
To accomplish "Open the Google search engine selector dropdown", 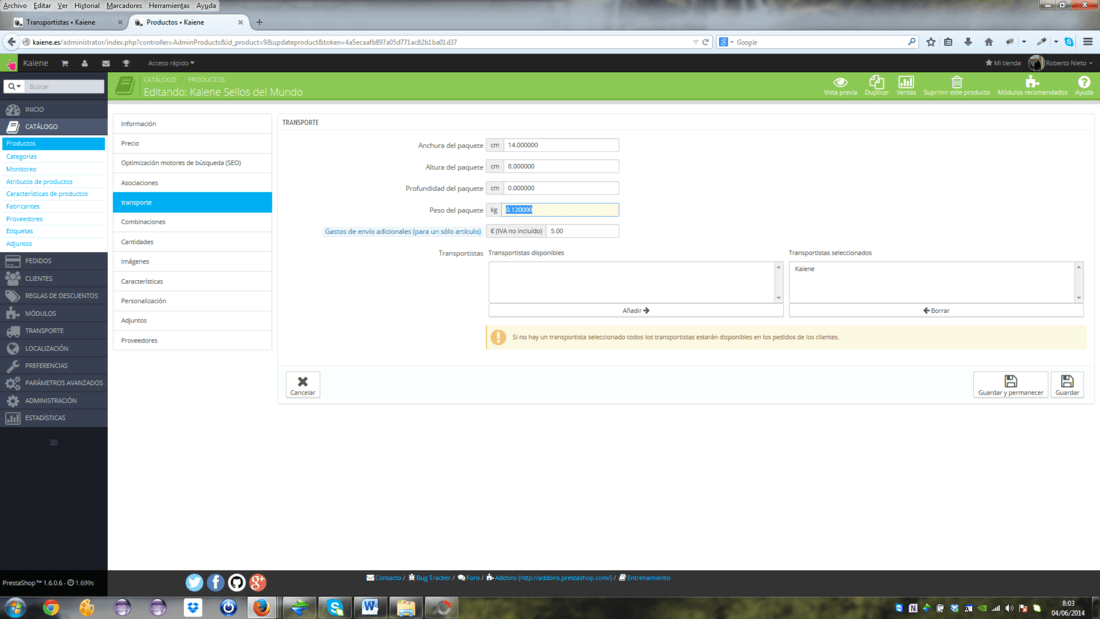I will click(x=726, y=42).
